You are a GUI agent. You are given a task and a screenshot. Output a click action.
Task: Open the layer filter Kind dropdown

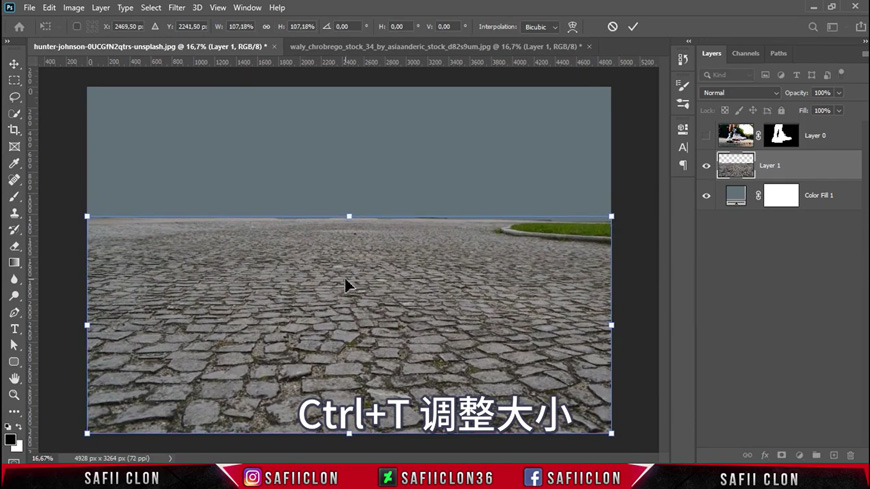point(727,75)
